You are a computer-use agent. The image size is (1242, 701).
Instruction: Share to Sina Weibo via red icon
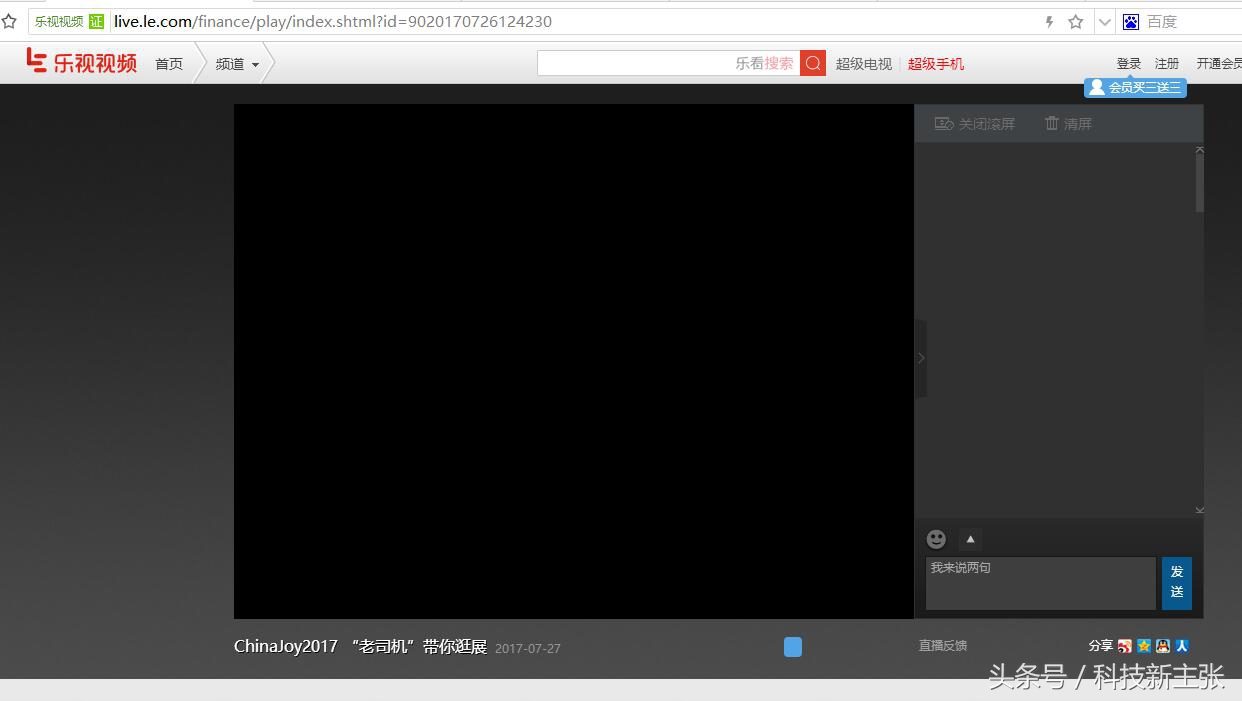(1125, 646)
